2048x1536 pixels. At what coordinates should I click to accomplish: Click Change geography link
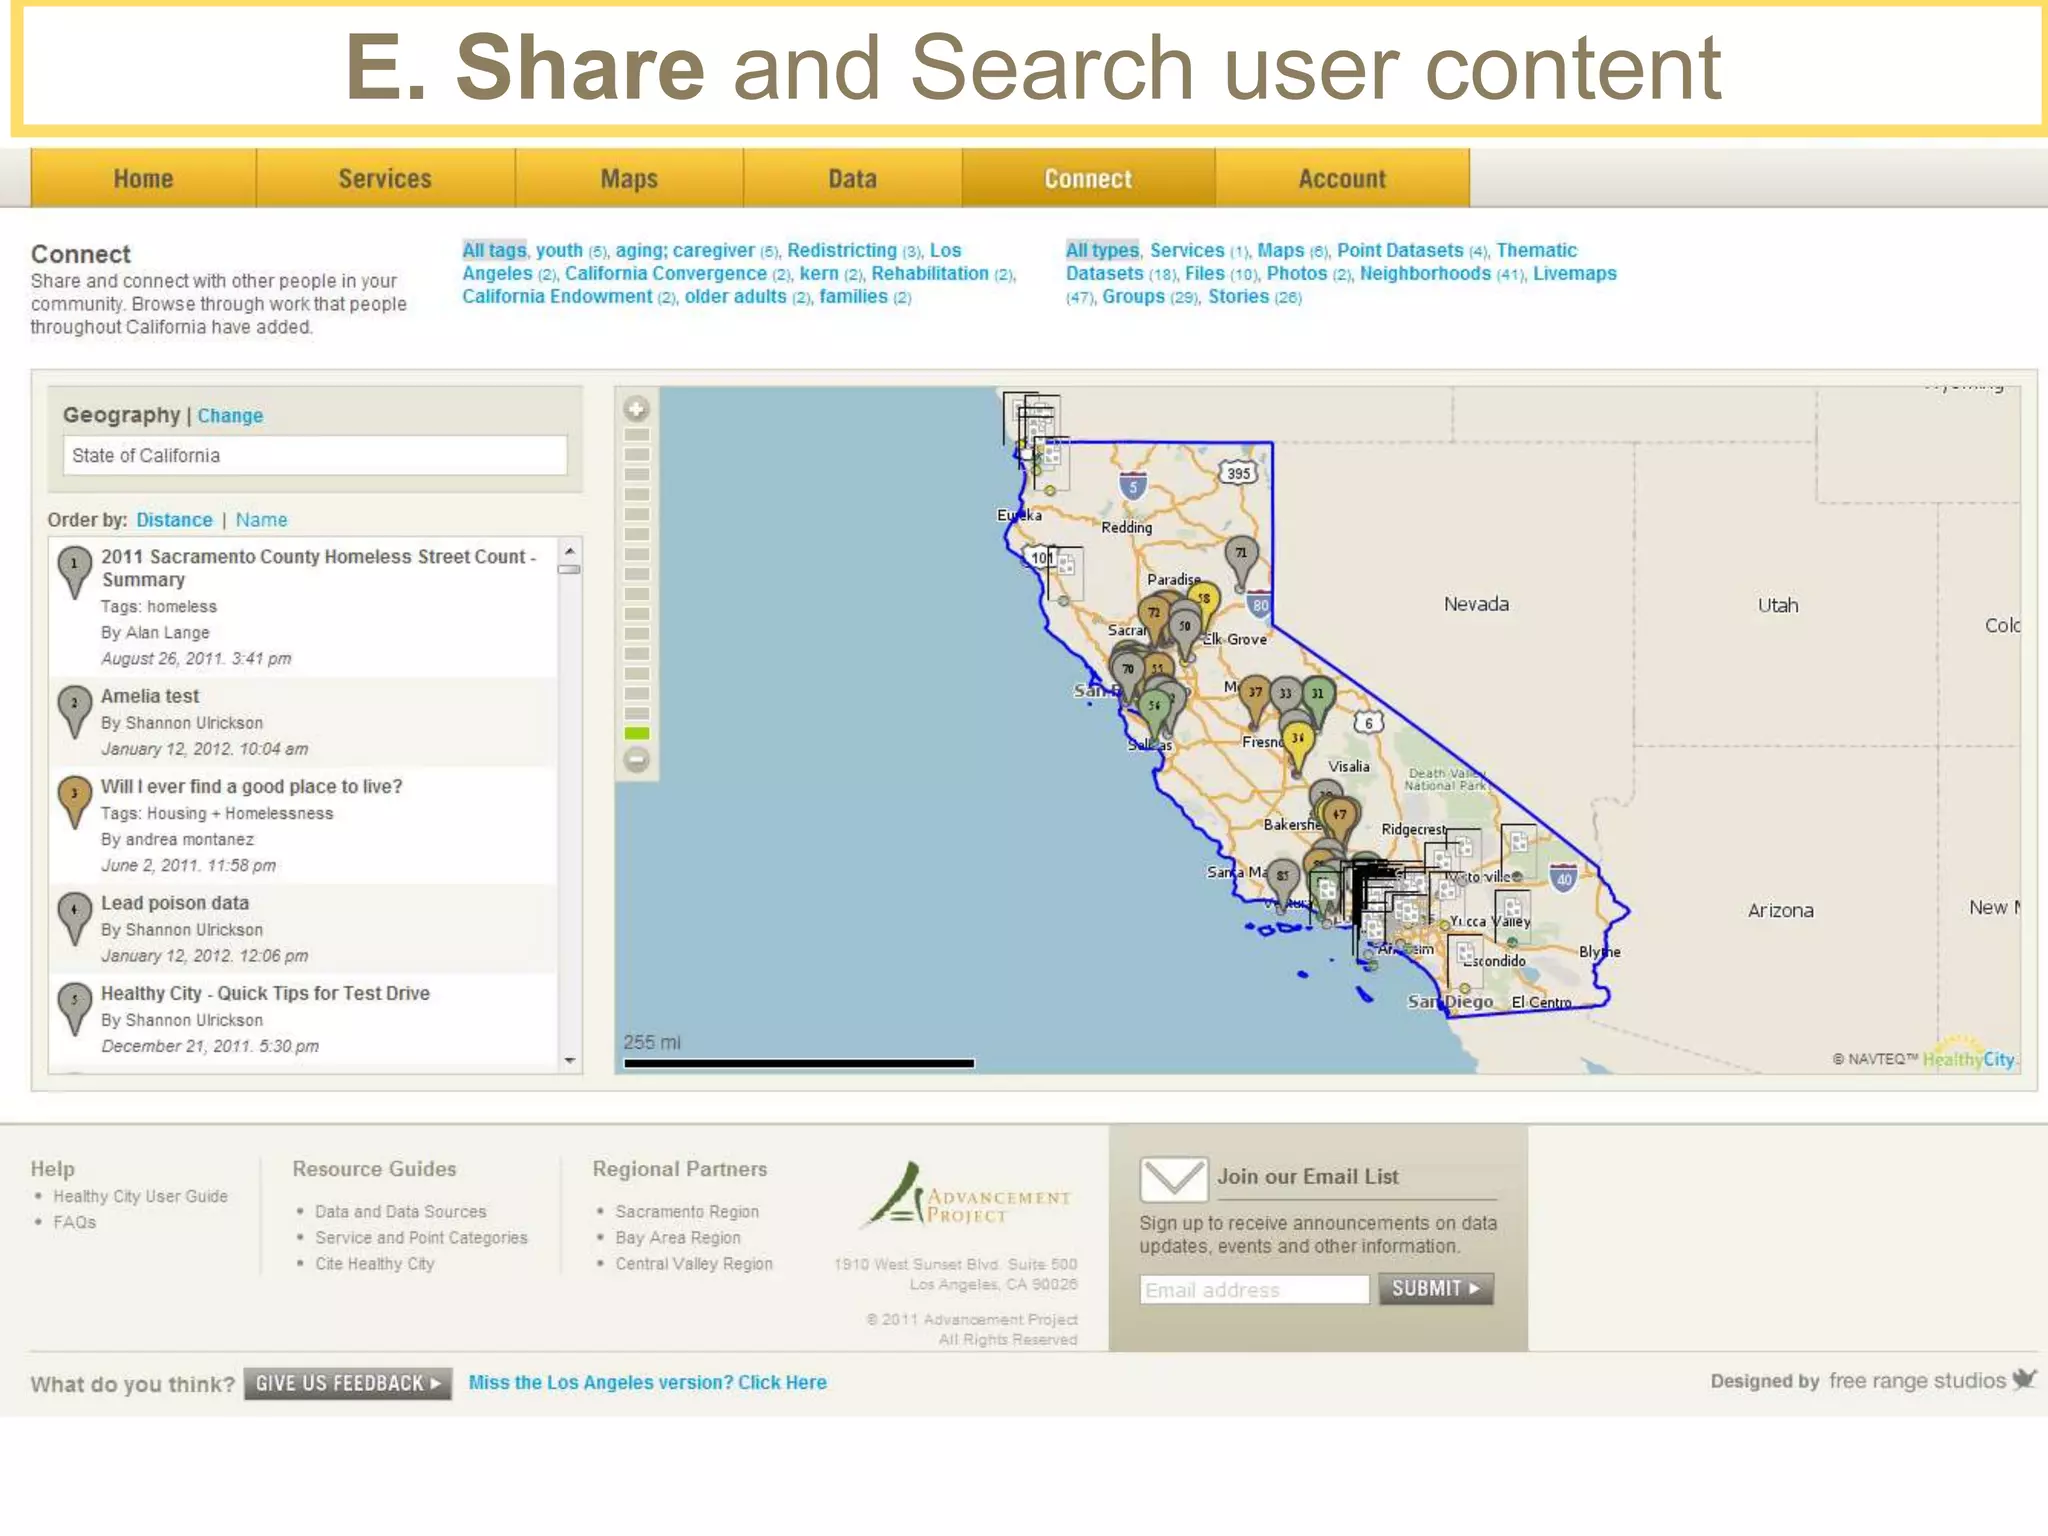click(230, 416)
